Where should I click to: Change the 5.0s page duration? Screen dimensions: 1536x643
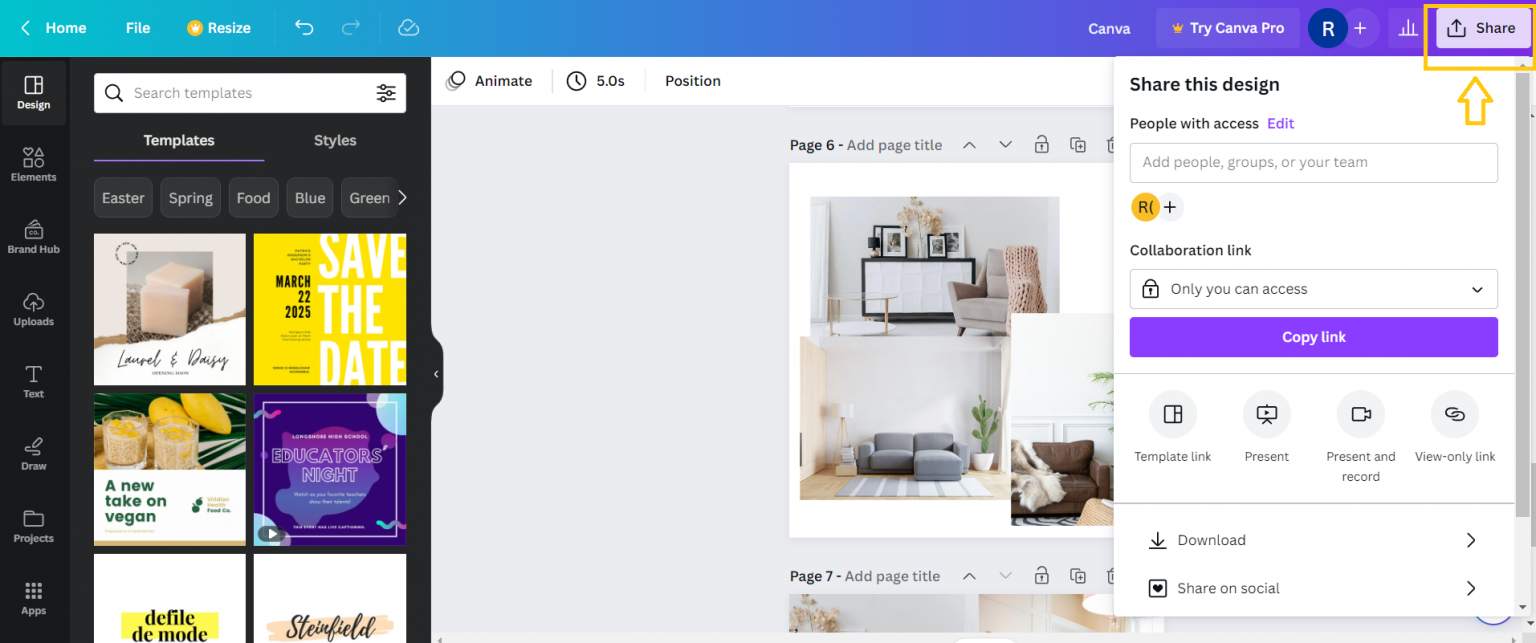coord(596,81)
